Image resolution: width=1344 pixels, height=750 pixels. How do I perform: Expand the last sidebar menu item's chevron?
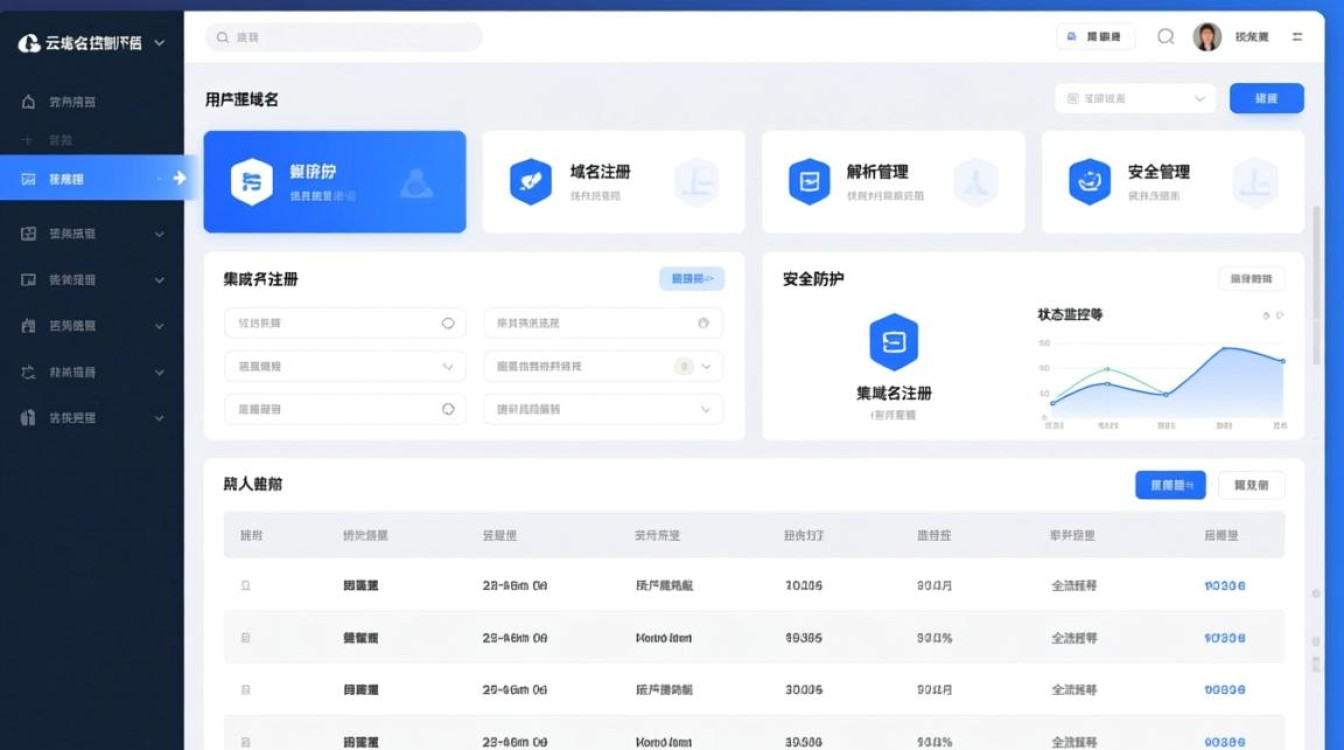pyautogui.click(x=160, y=418)
